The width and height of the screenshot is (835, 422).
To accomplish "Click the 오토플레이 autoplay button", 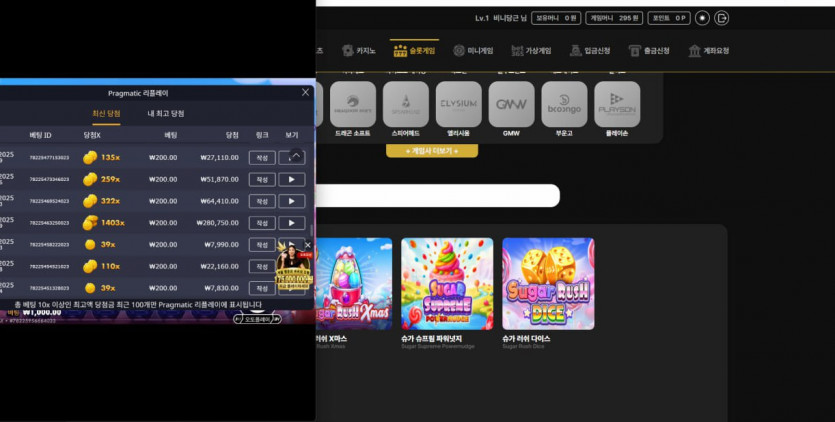I will (x=257, y=319).
